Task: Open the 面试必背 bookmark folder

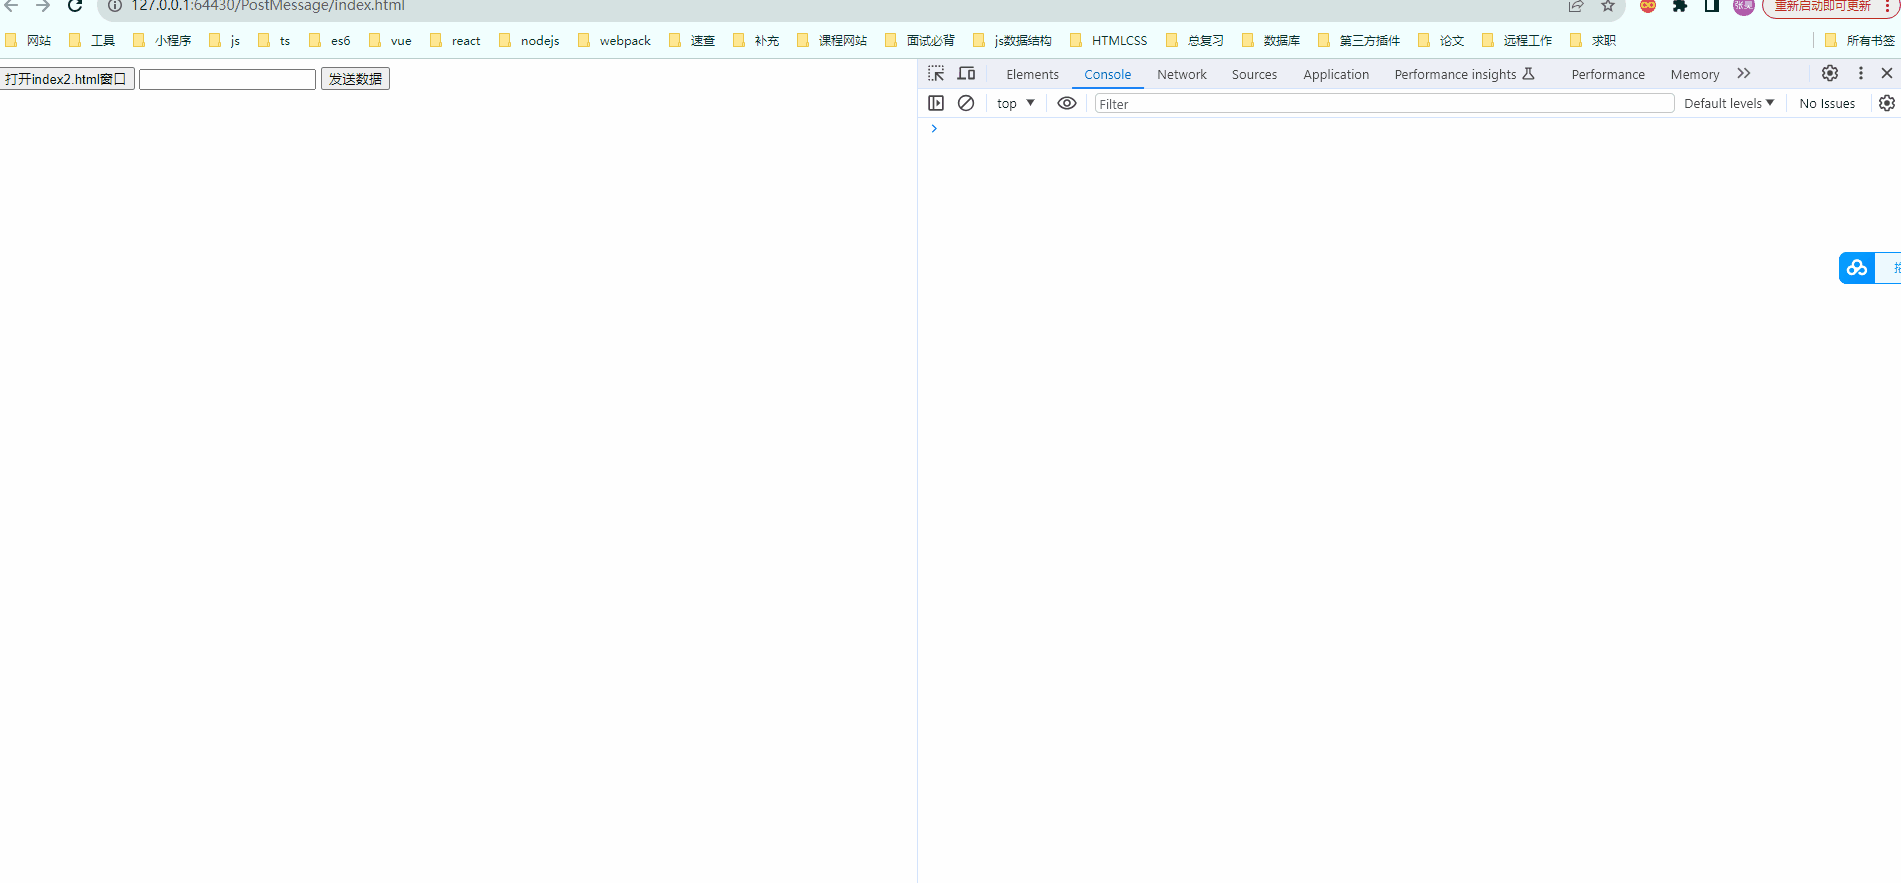Action: 920,41
